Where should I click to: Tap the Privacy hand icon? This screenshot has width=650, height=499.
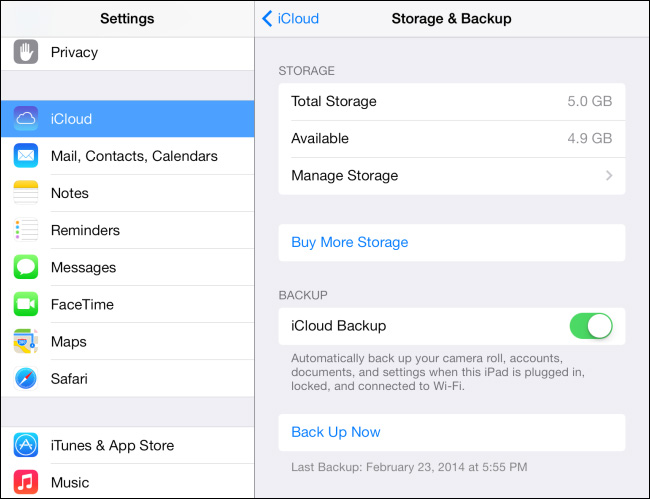26,52
